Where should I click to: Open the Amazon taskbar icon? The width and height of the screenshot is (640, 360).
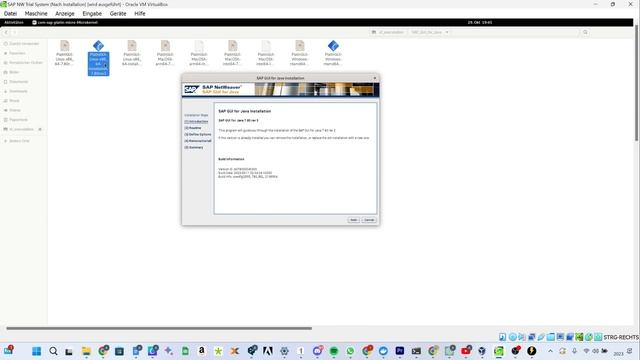point(202,351)
